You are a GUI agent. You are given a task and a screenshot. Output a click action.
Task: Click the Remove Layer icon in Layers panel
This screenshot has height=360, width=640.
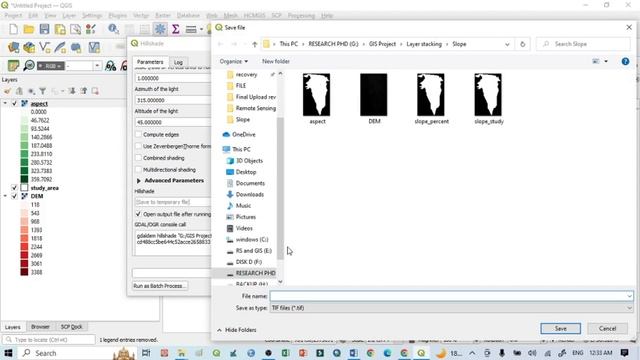coord(95,91)
